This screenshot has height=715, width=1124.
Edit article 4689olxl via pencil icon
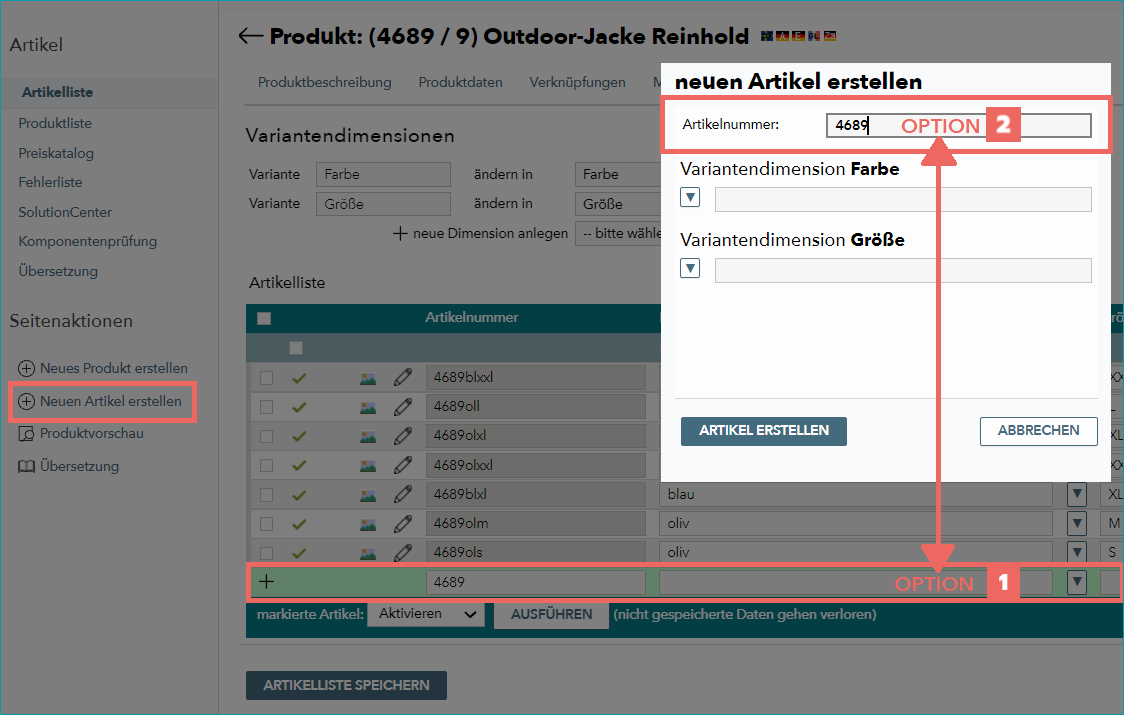(x=403, y=436)
